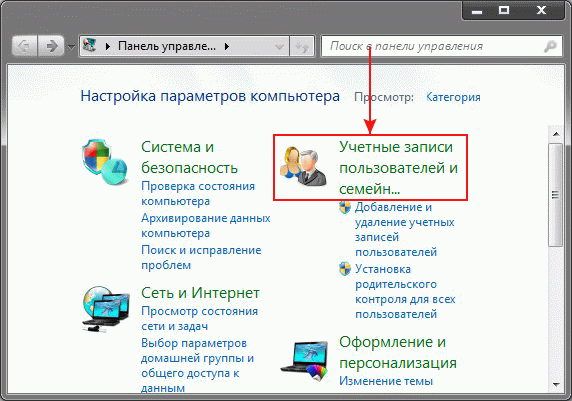
Task: Go forward with the forward arrow button
Action: (51, 46)
